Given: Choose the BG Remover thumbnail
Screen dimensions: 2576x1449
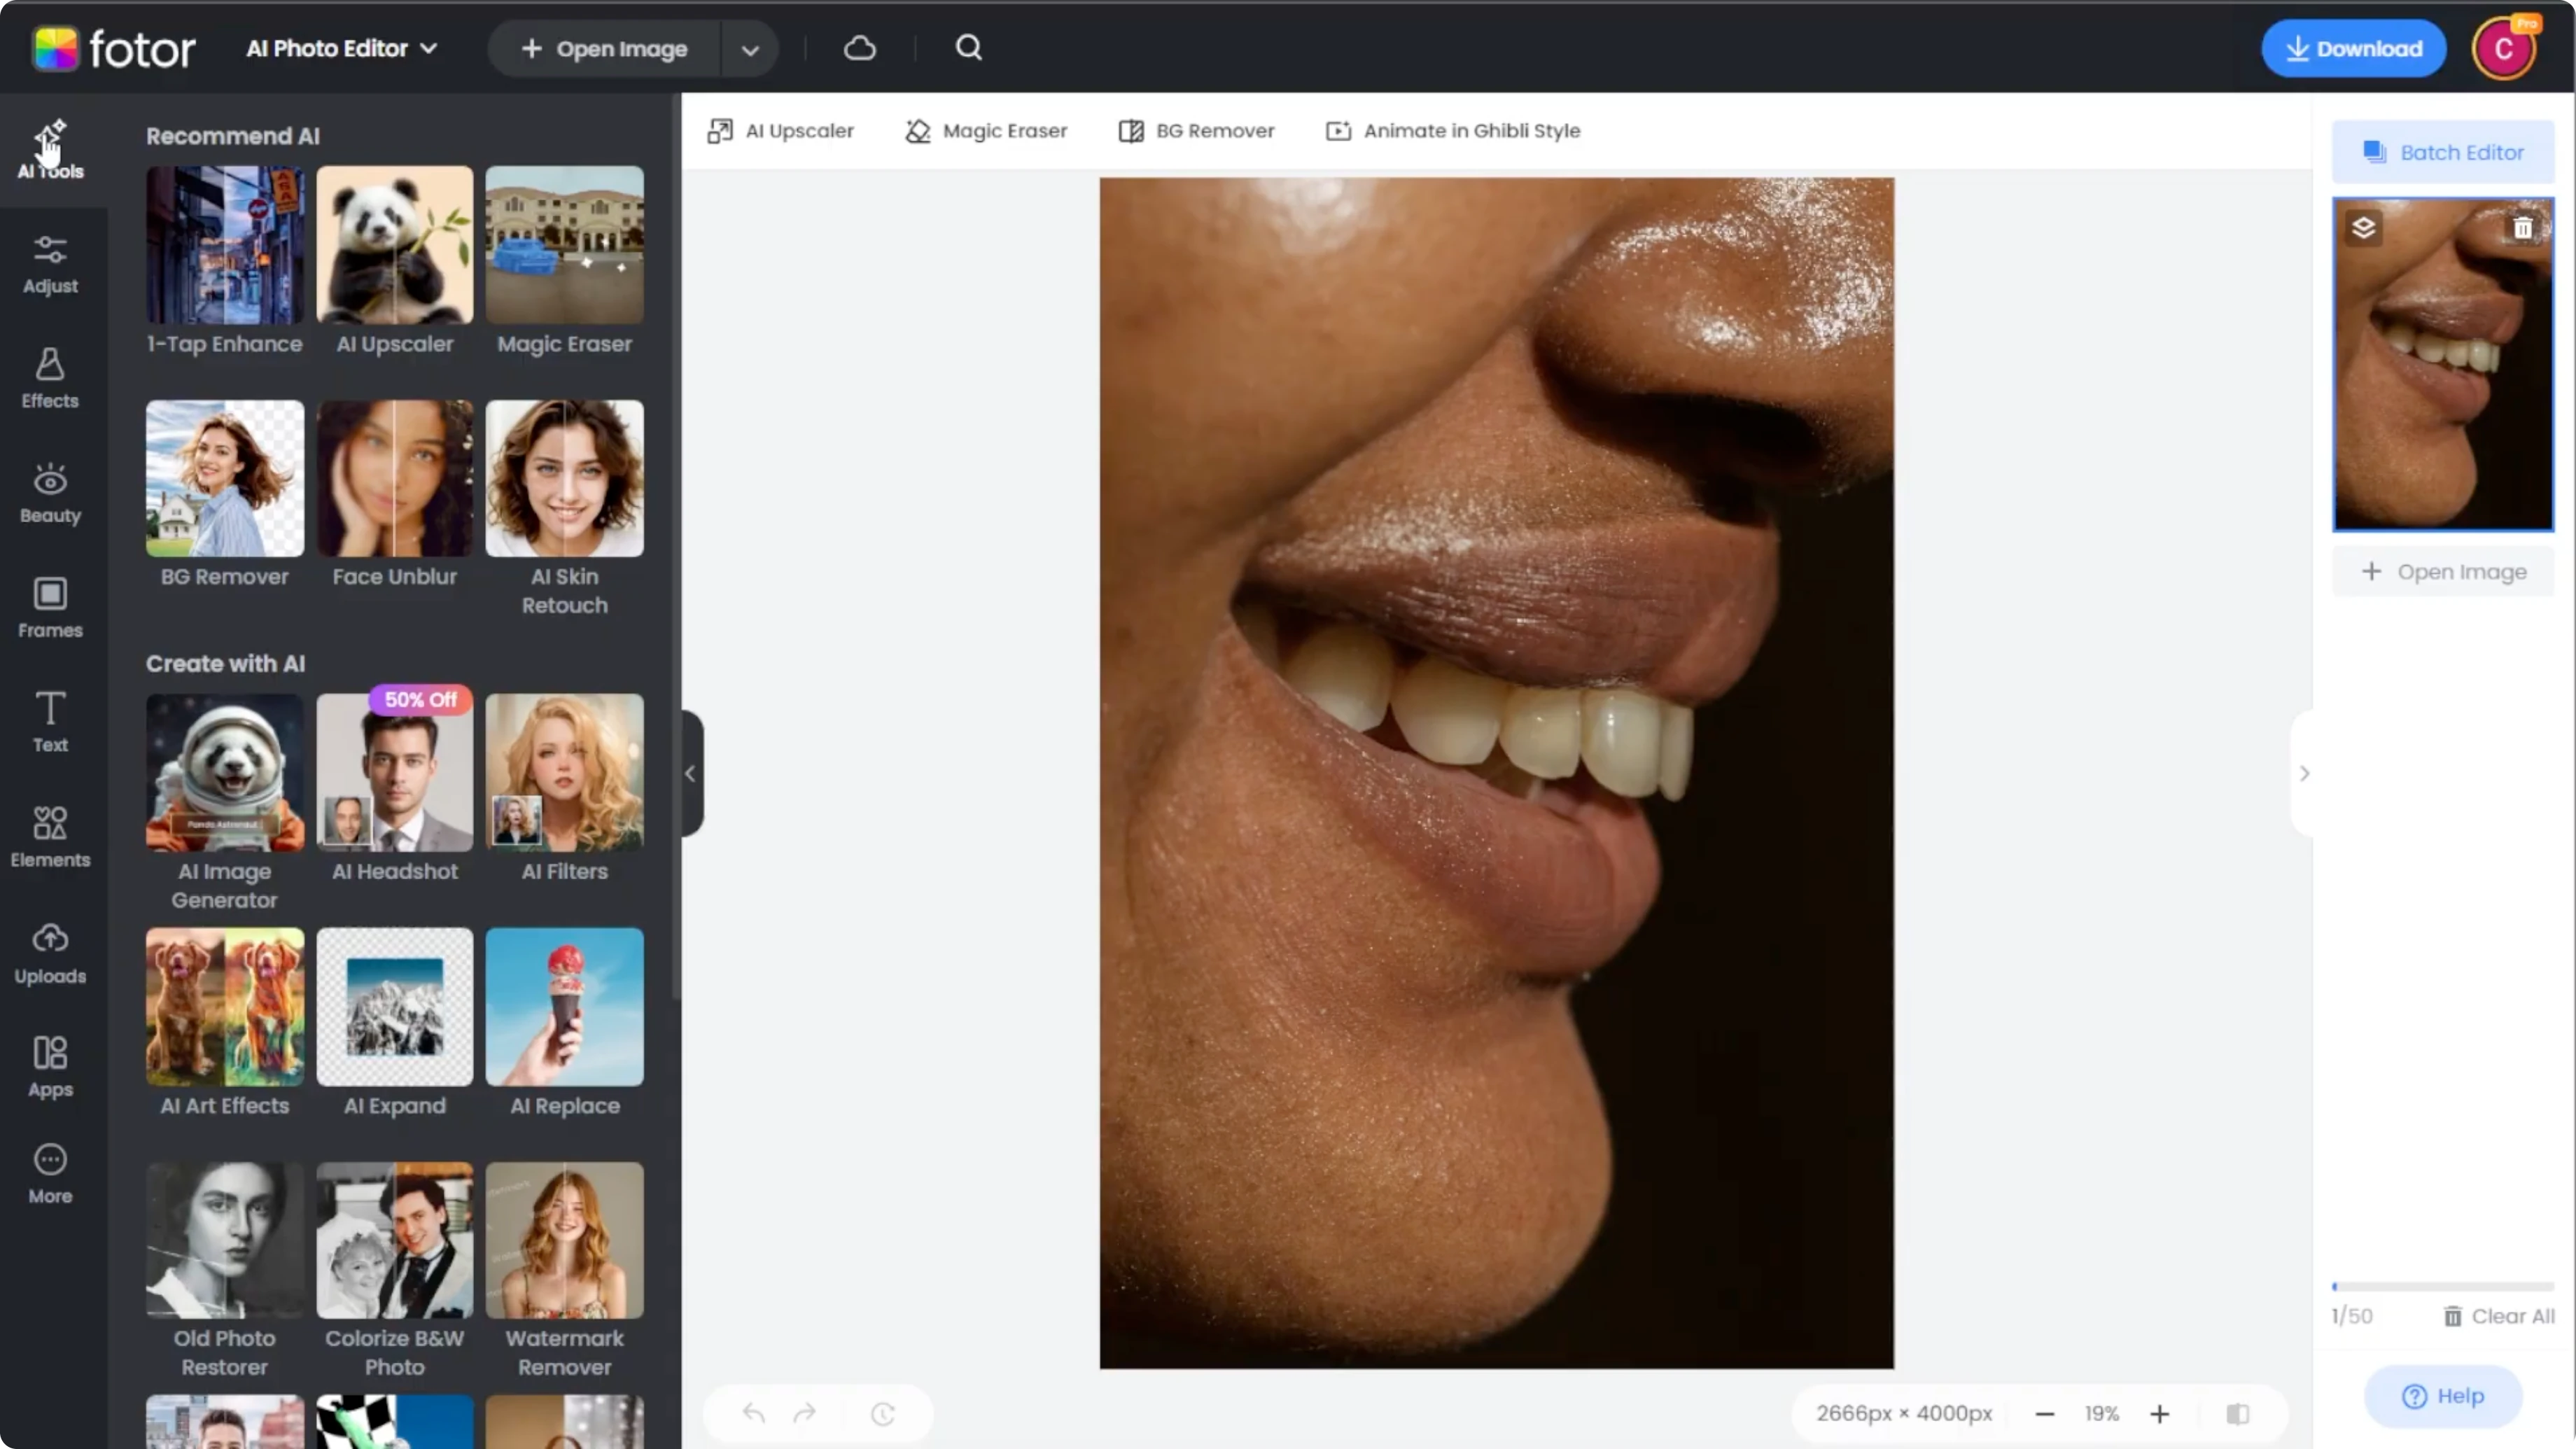Looking at the screenshot, I should coord(225,478).
